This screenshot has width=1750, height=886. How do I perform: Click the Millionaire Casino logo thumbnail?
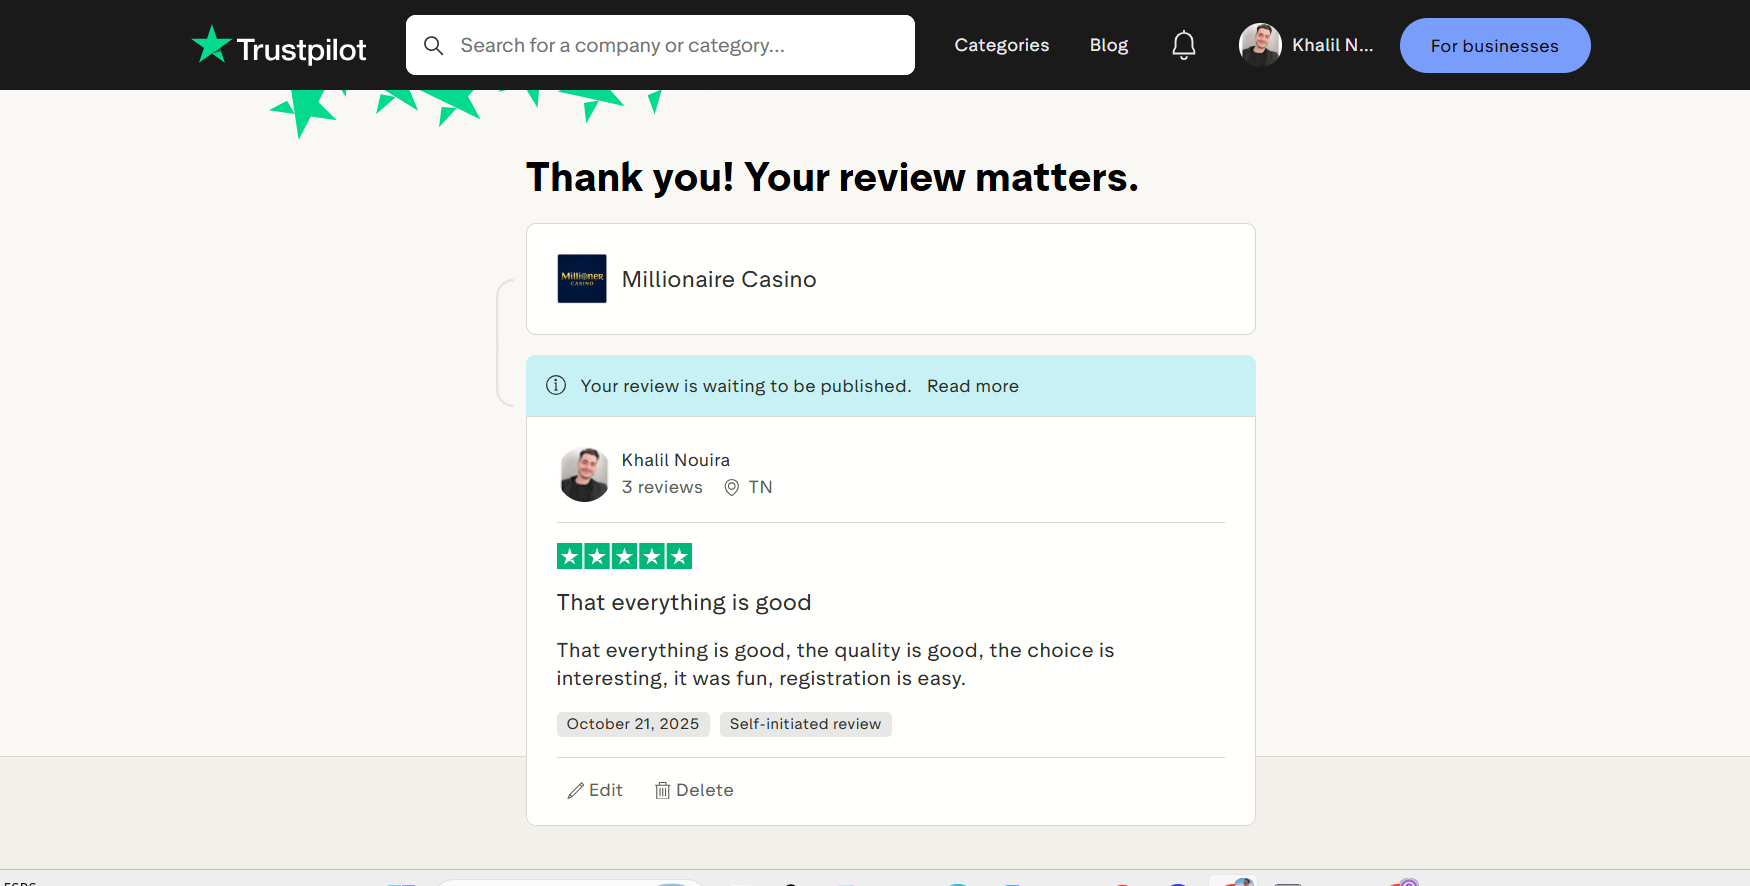pos(582,279)
